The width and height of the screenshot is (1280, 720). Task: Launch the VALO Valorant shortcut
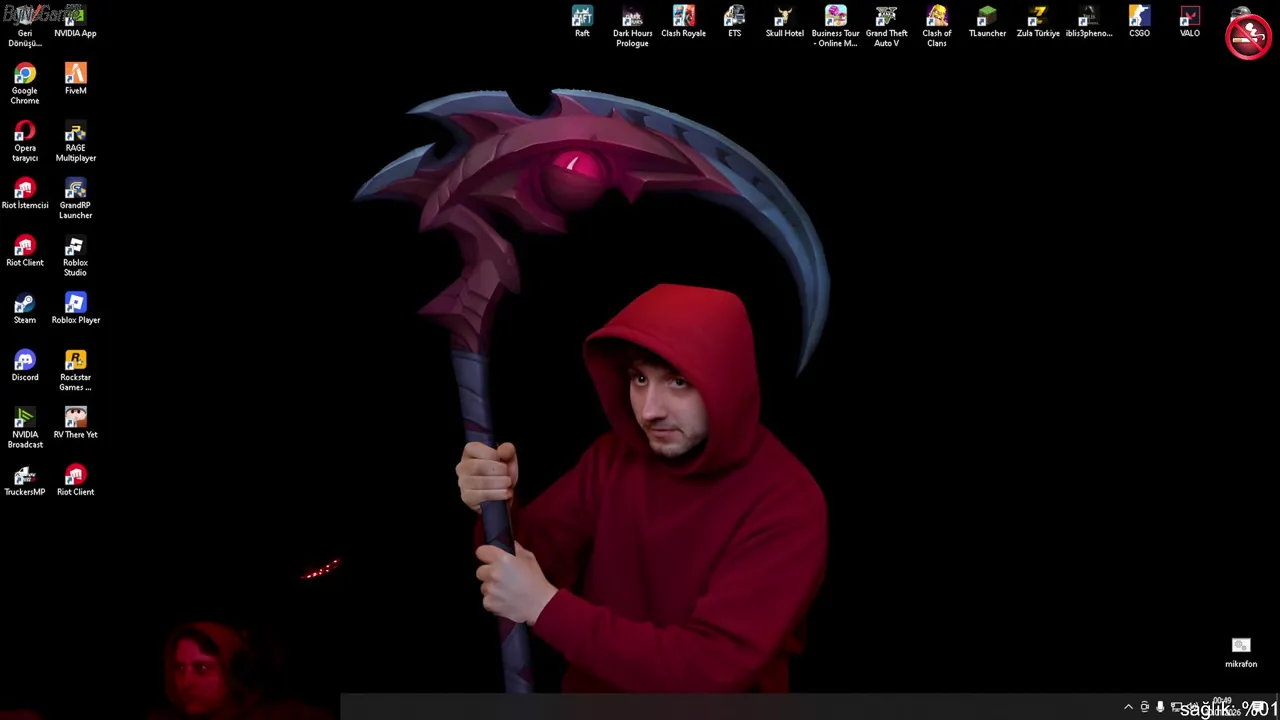click(x=1189, y=22)
